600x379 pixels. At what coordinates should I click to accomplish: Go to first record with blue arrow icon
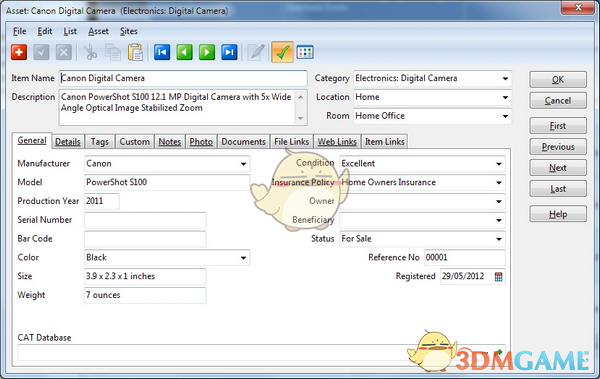(162, 52)
